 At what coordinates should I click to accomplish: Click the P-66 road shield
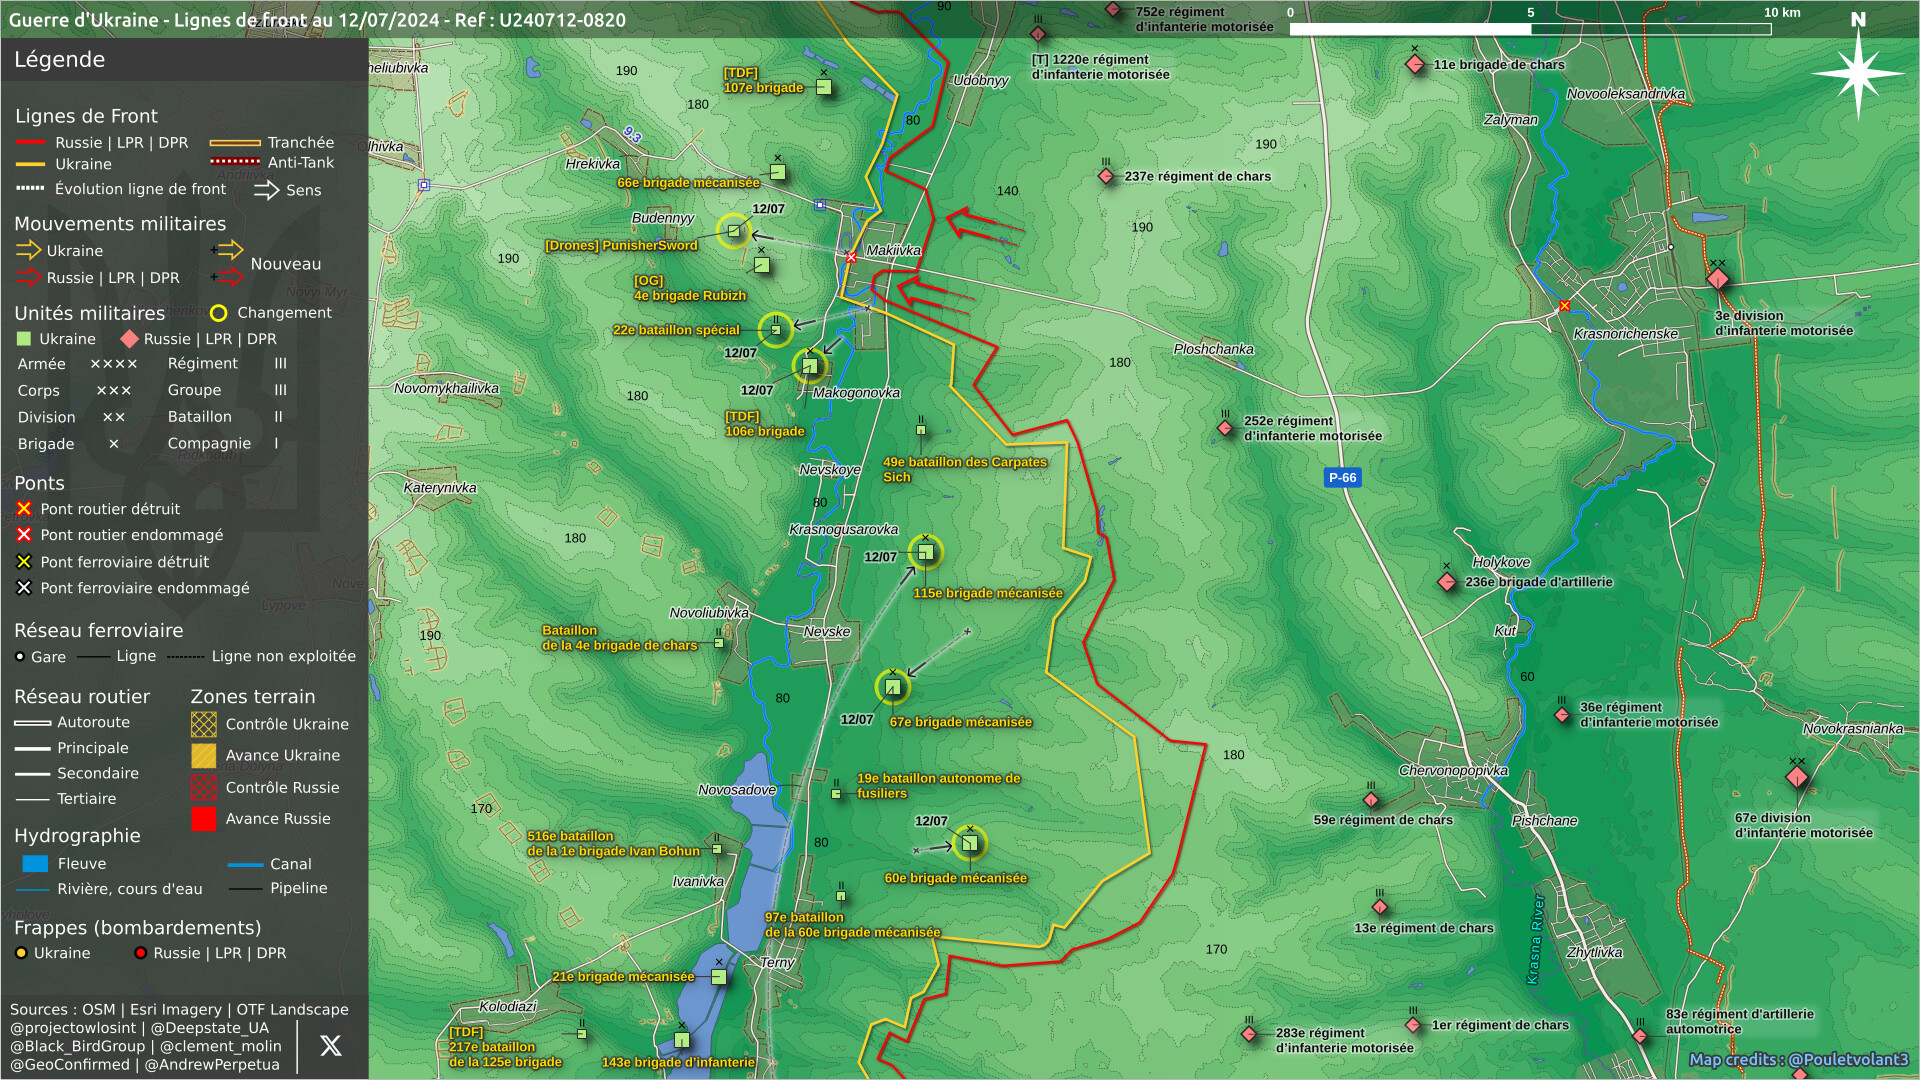point(1342,478)
